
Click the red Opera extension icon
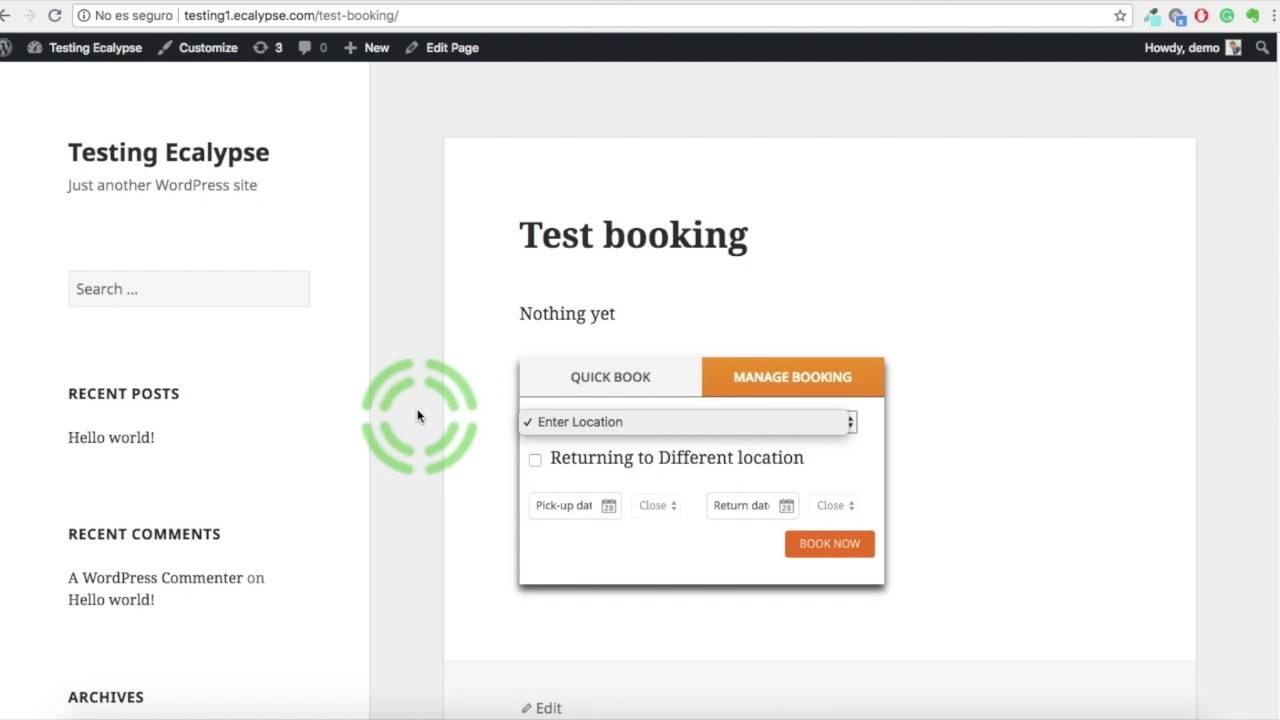(1201, 16)
